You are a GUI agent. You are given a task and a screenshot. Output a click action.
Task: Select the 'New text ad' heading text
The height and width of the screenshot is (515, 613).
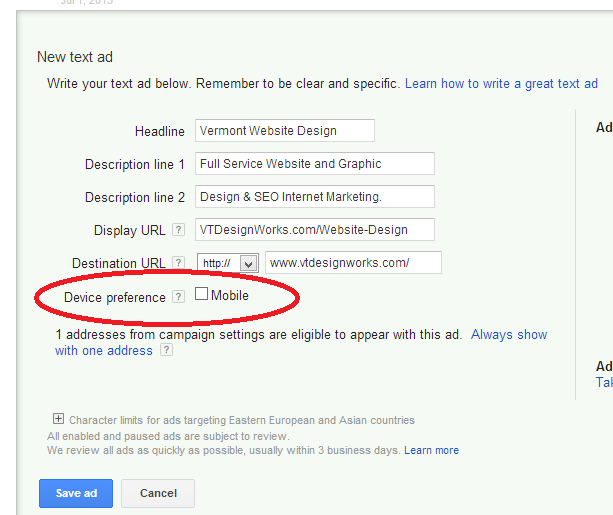click(x=75, y=57)
